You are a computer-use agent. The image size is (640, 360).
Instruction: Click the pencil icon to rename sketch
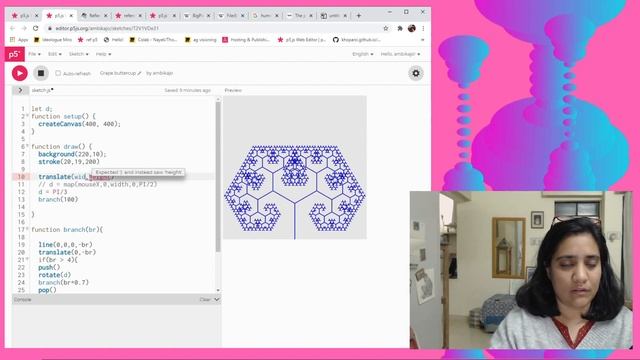[x=139, y=73]
